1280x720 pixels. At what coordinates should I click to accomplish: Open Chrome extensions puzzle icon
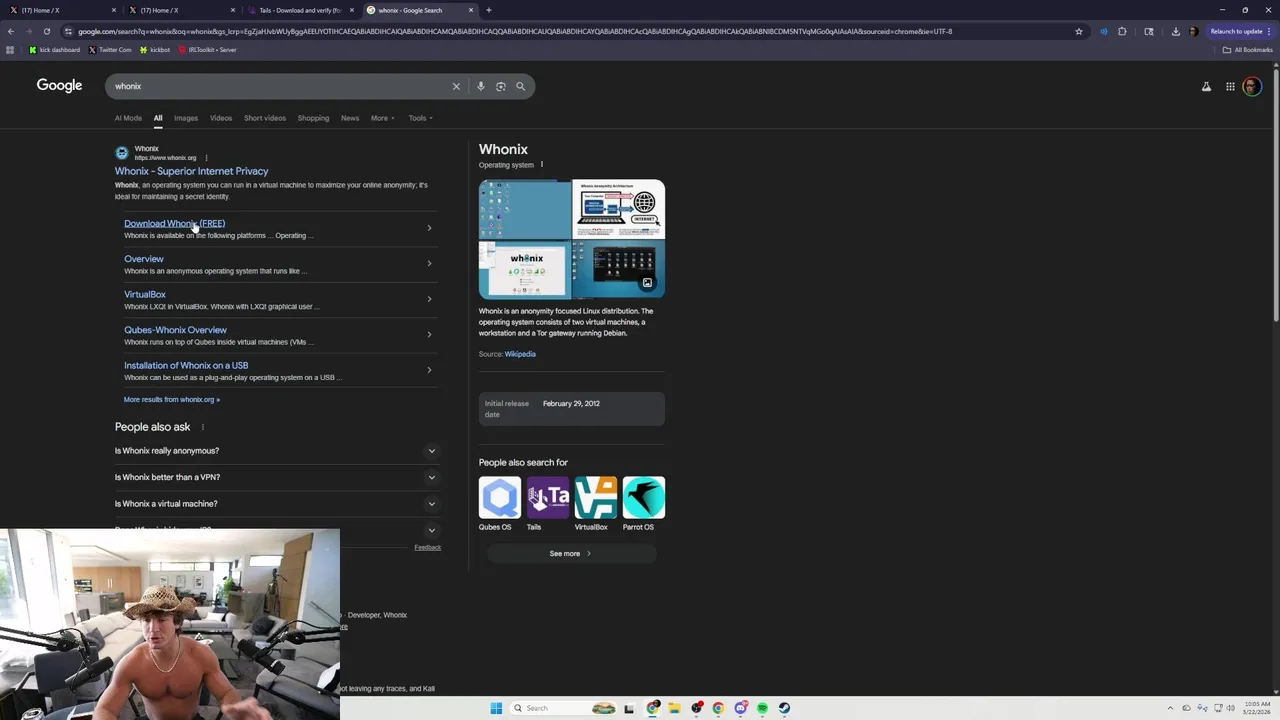[x=1122, y=31]
